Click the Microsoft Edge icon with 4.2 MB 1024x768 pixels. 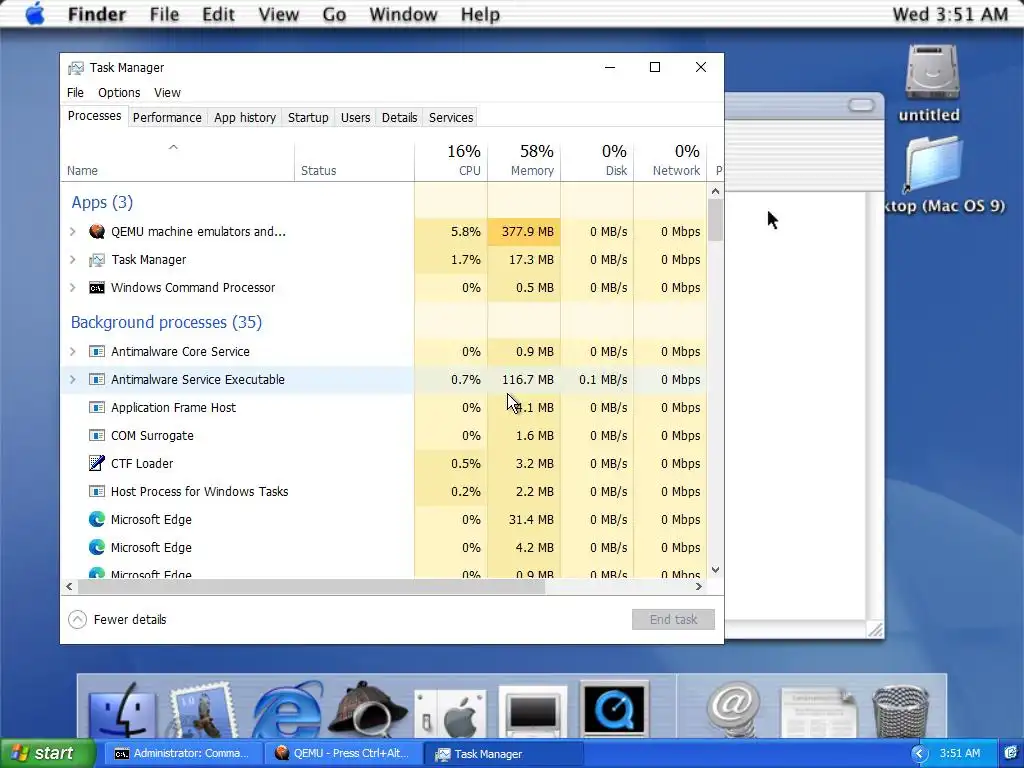point(97,547)
